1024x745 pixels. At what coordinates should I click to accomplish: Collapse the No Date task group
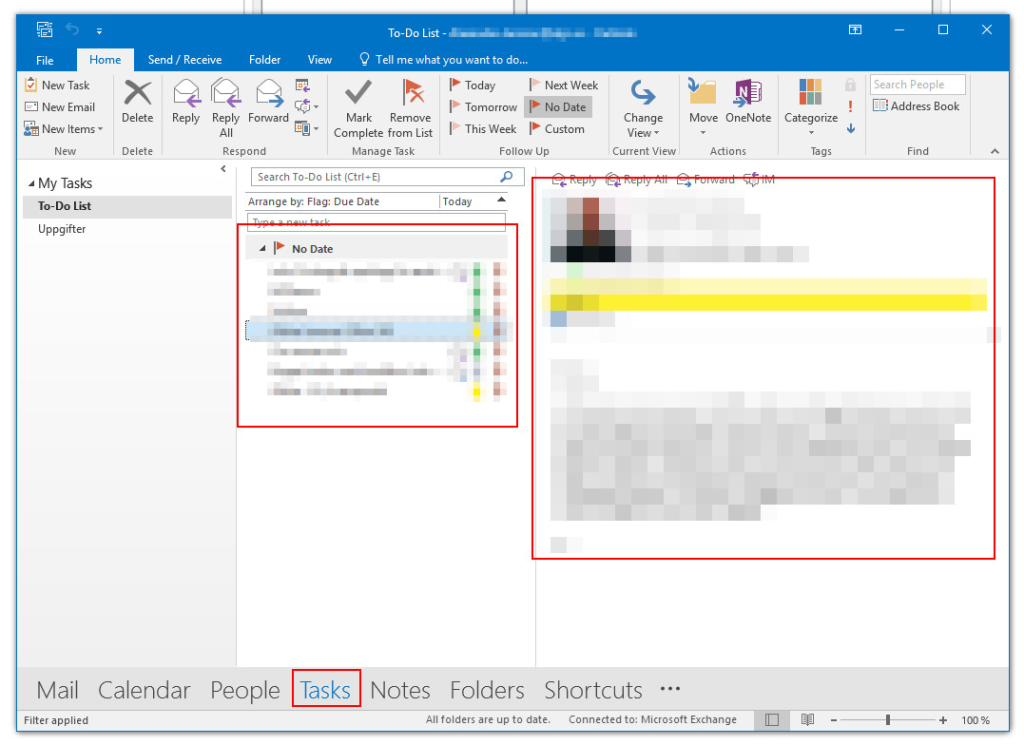tap(263, 249)
